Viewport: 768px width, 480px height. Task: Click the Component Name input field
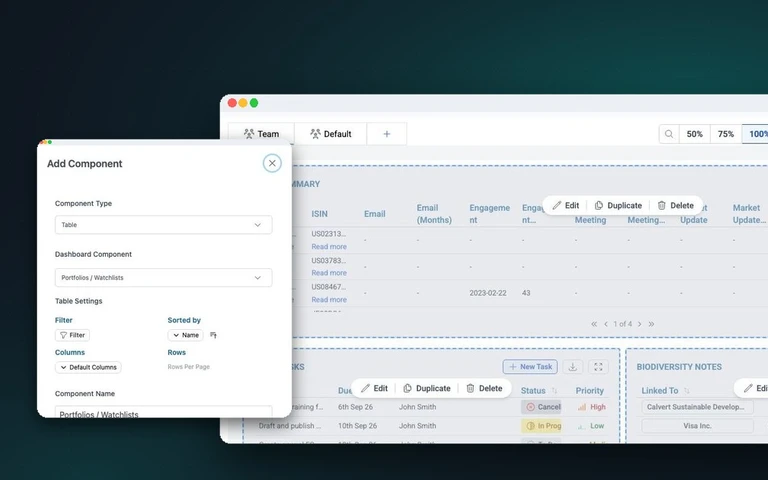[163, 412]
